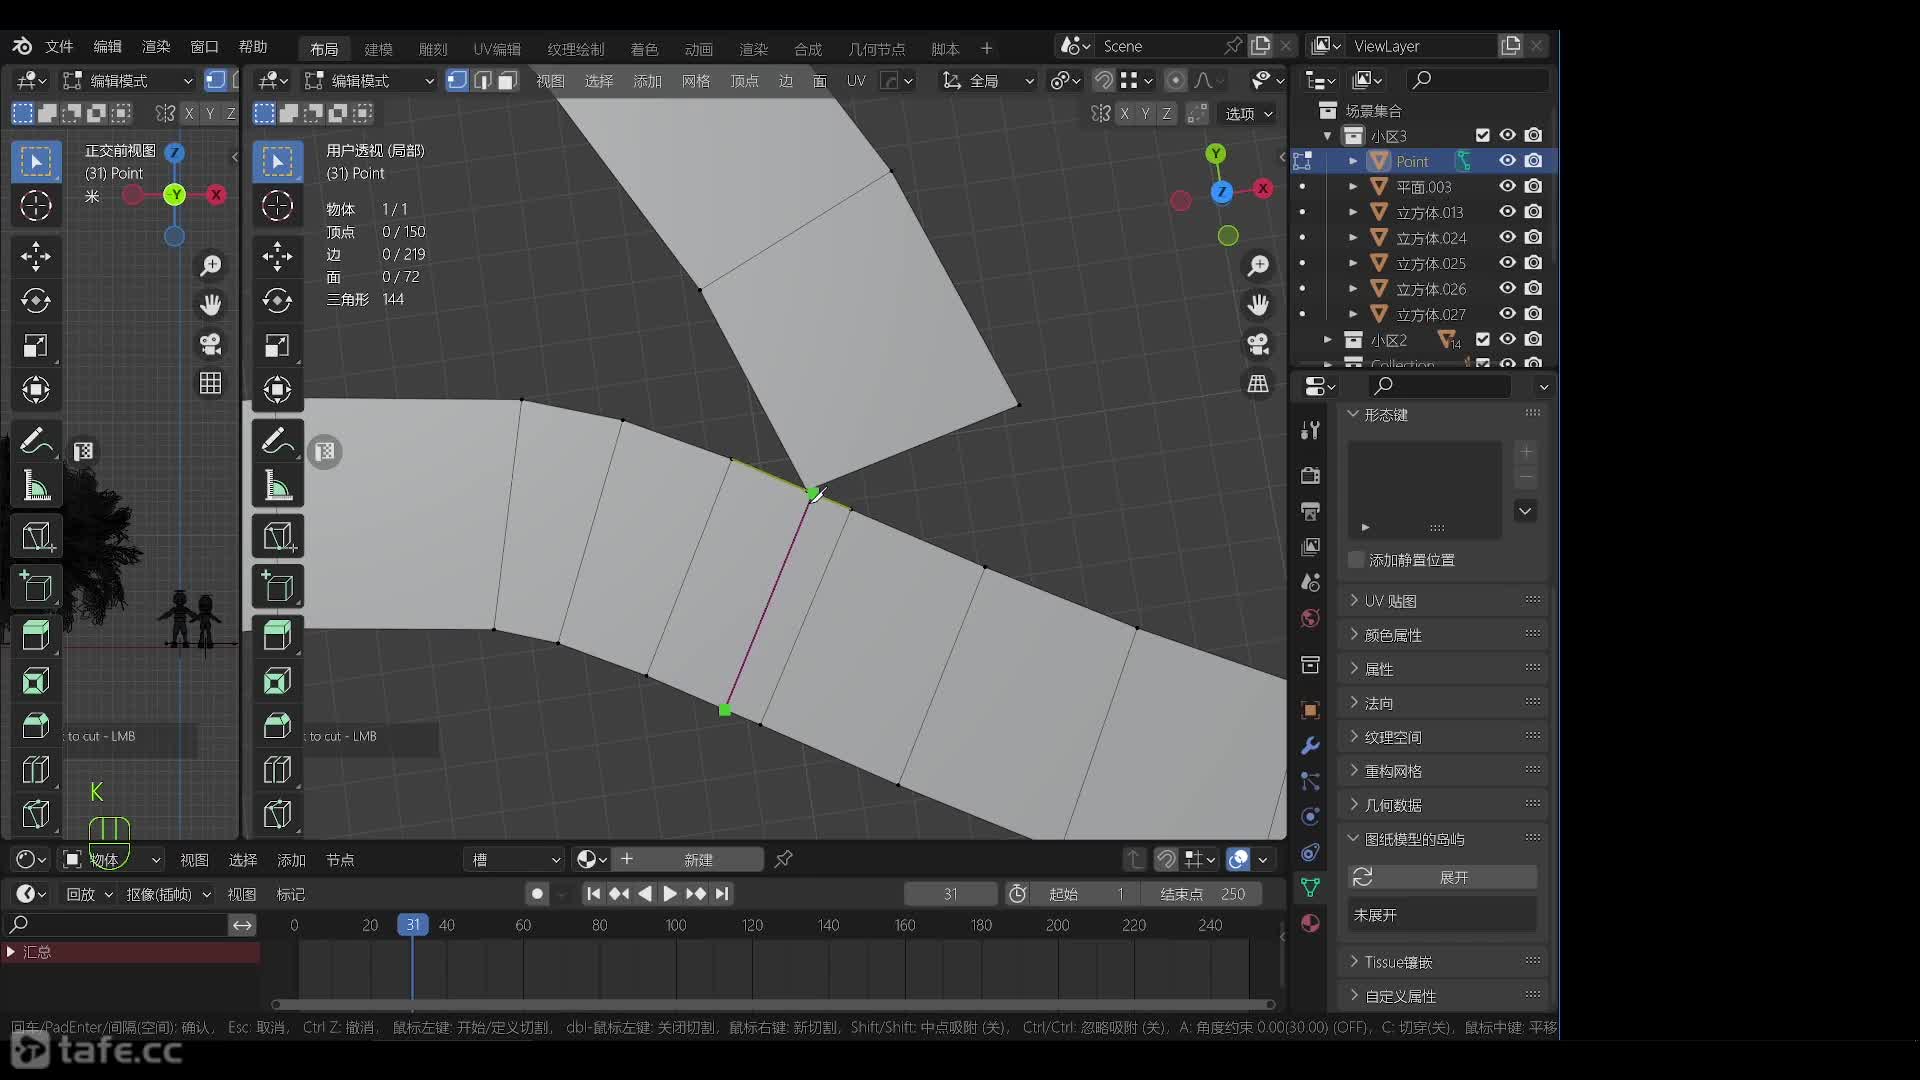
Task: Hide 平面.003 in the outliner
Action: tap(1507, 187)
